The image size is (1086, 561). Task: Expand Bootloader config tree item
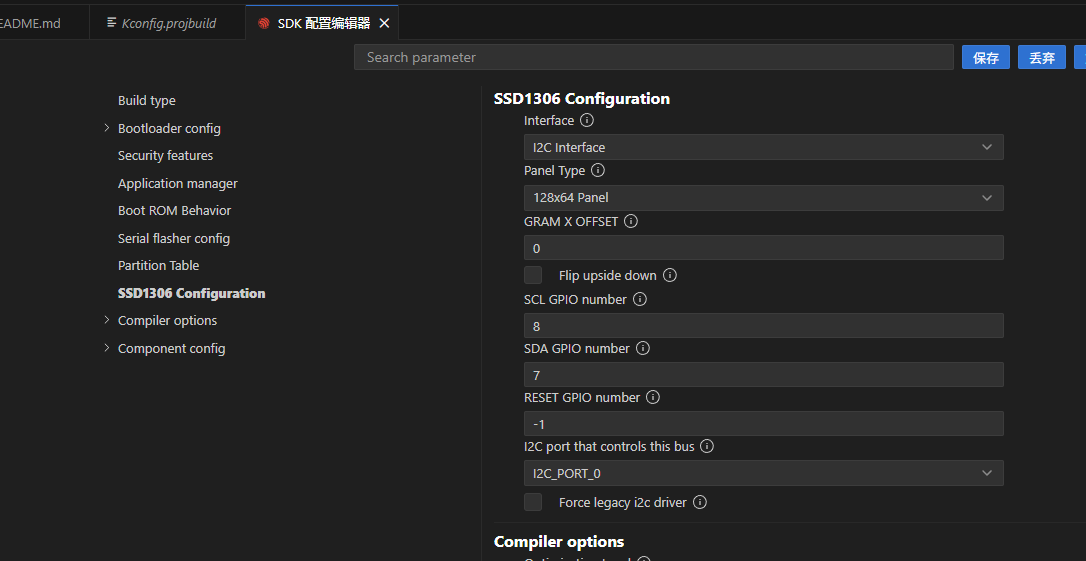107,128
